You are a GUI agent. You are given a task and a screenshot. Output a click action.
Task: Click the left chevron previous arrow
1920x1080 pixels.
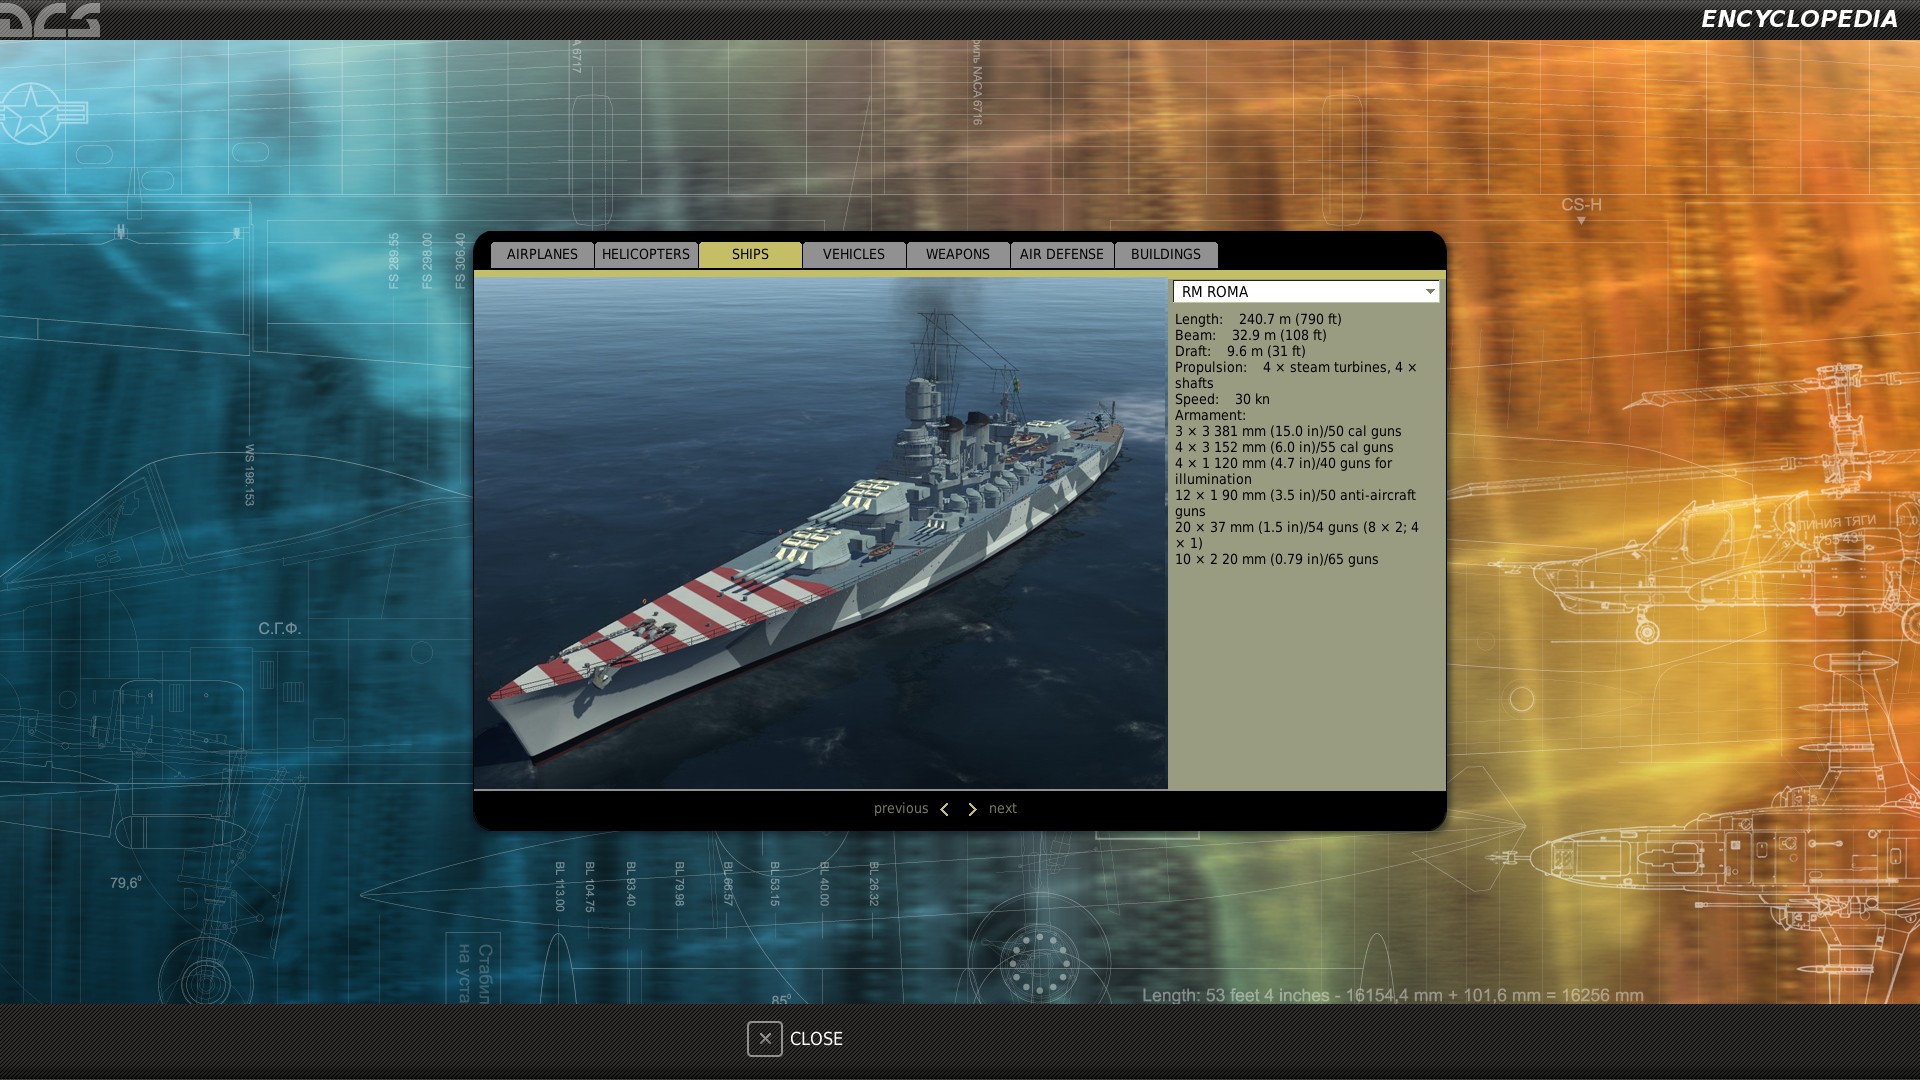pyautogui.click(x=944, y=809)
